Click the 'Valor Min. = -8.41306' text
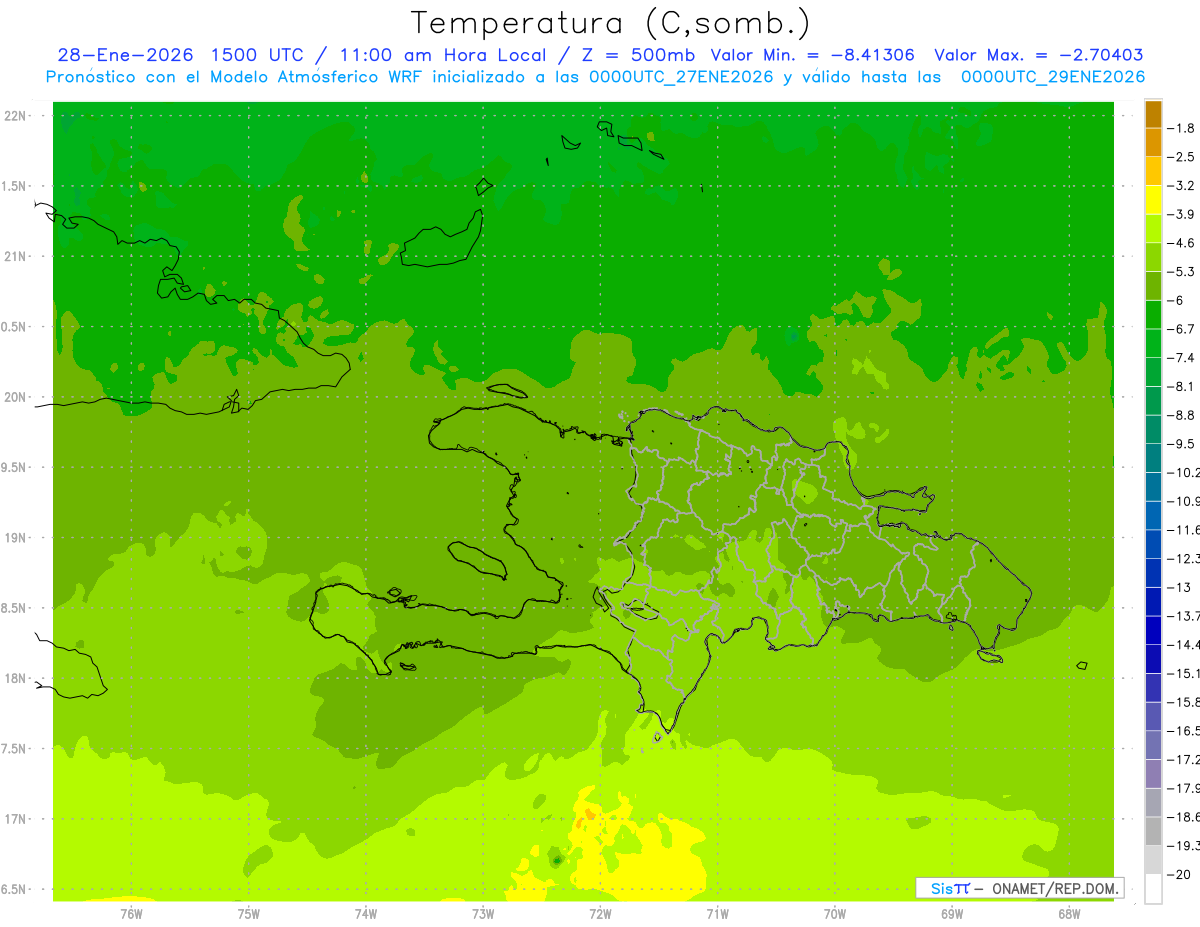The height and width of the screenshot is (927, 1200). [x=813, y=55]
